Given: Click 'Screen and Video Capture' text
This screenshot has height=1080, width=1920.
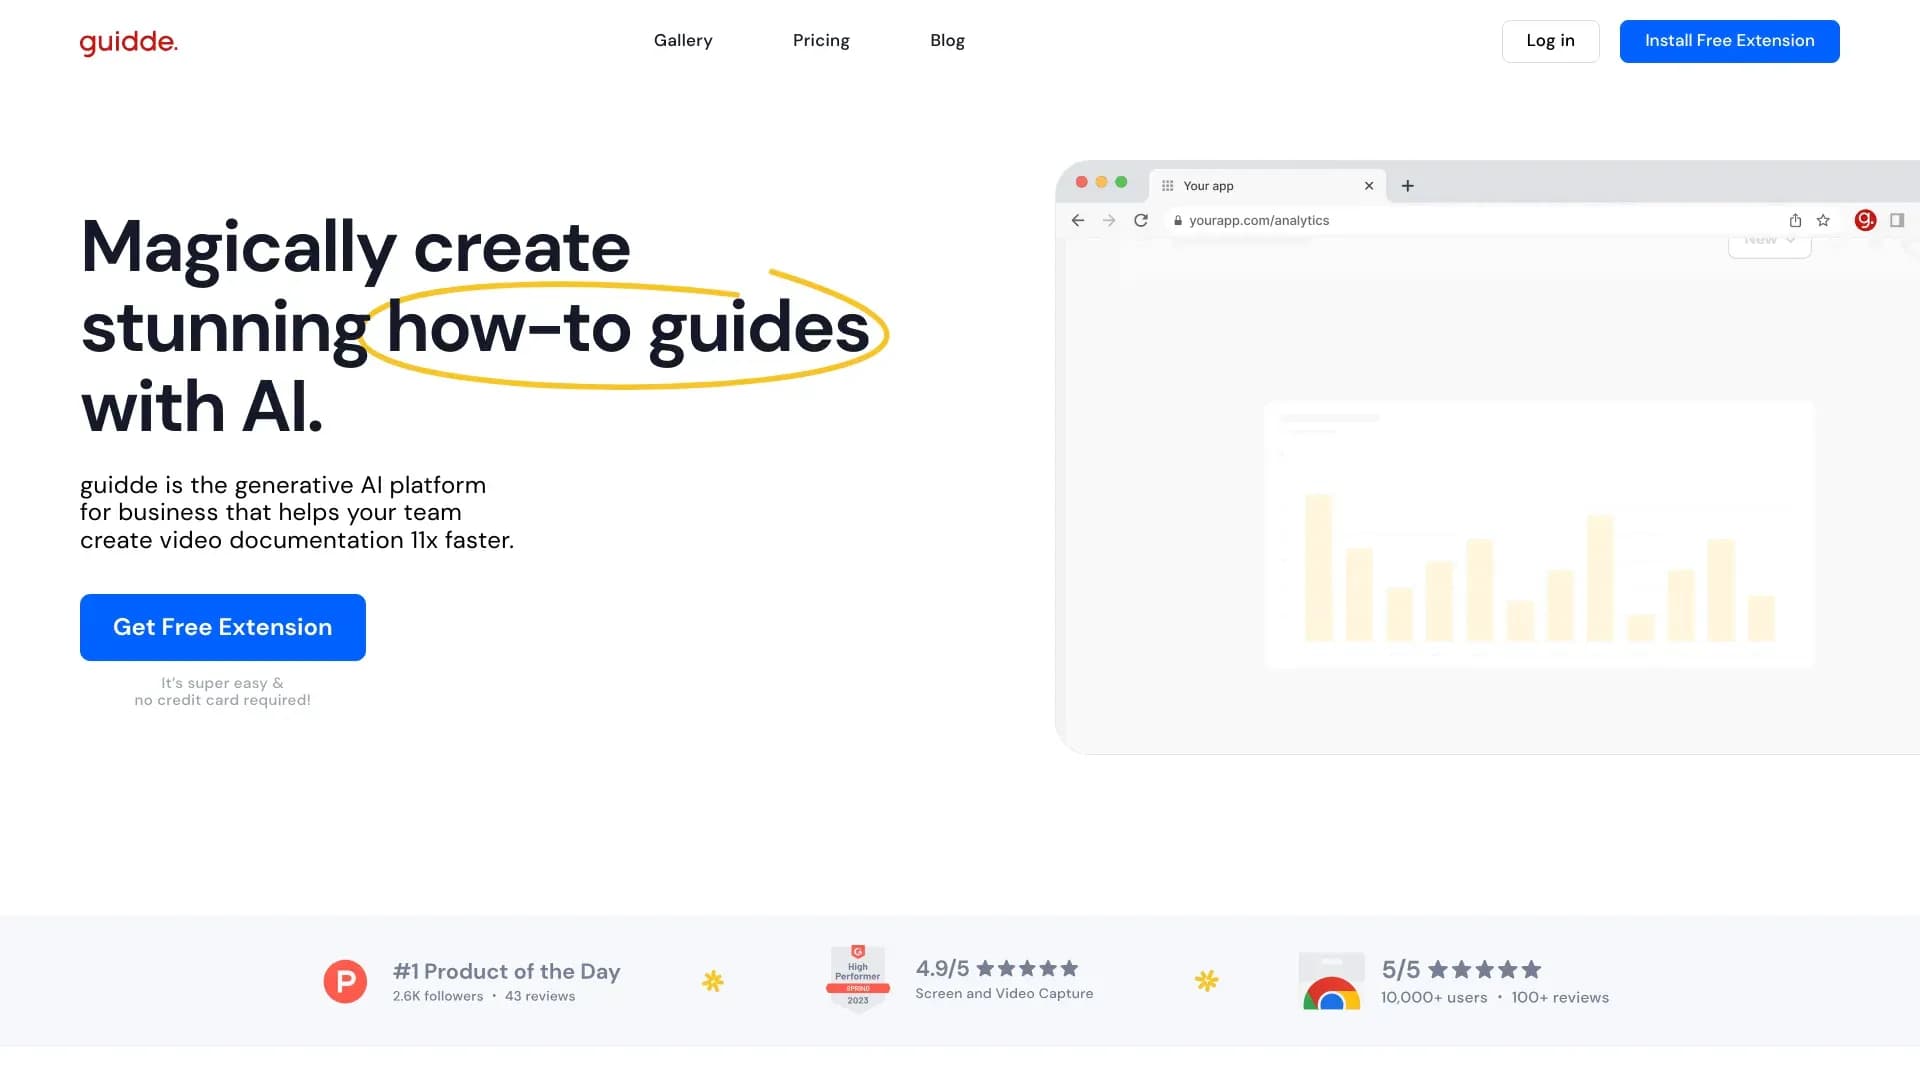Looking at the screenshot, I should click(1004, 994).
